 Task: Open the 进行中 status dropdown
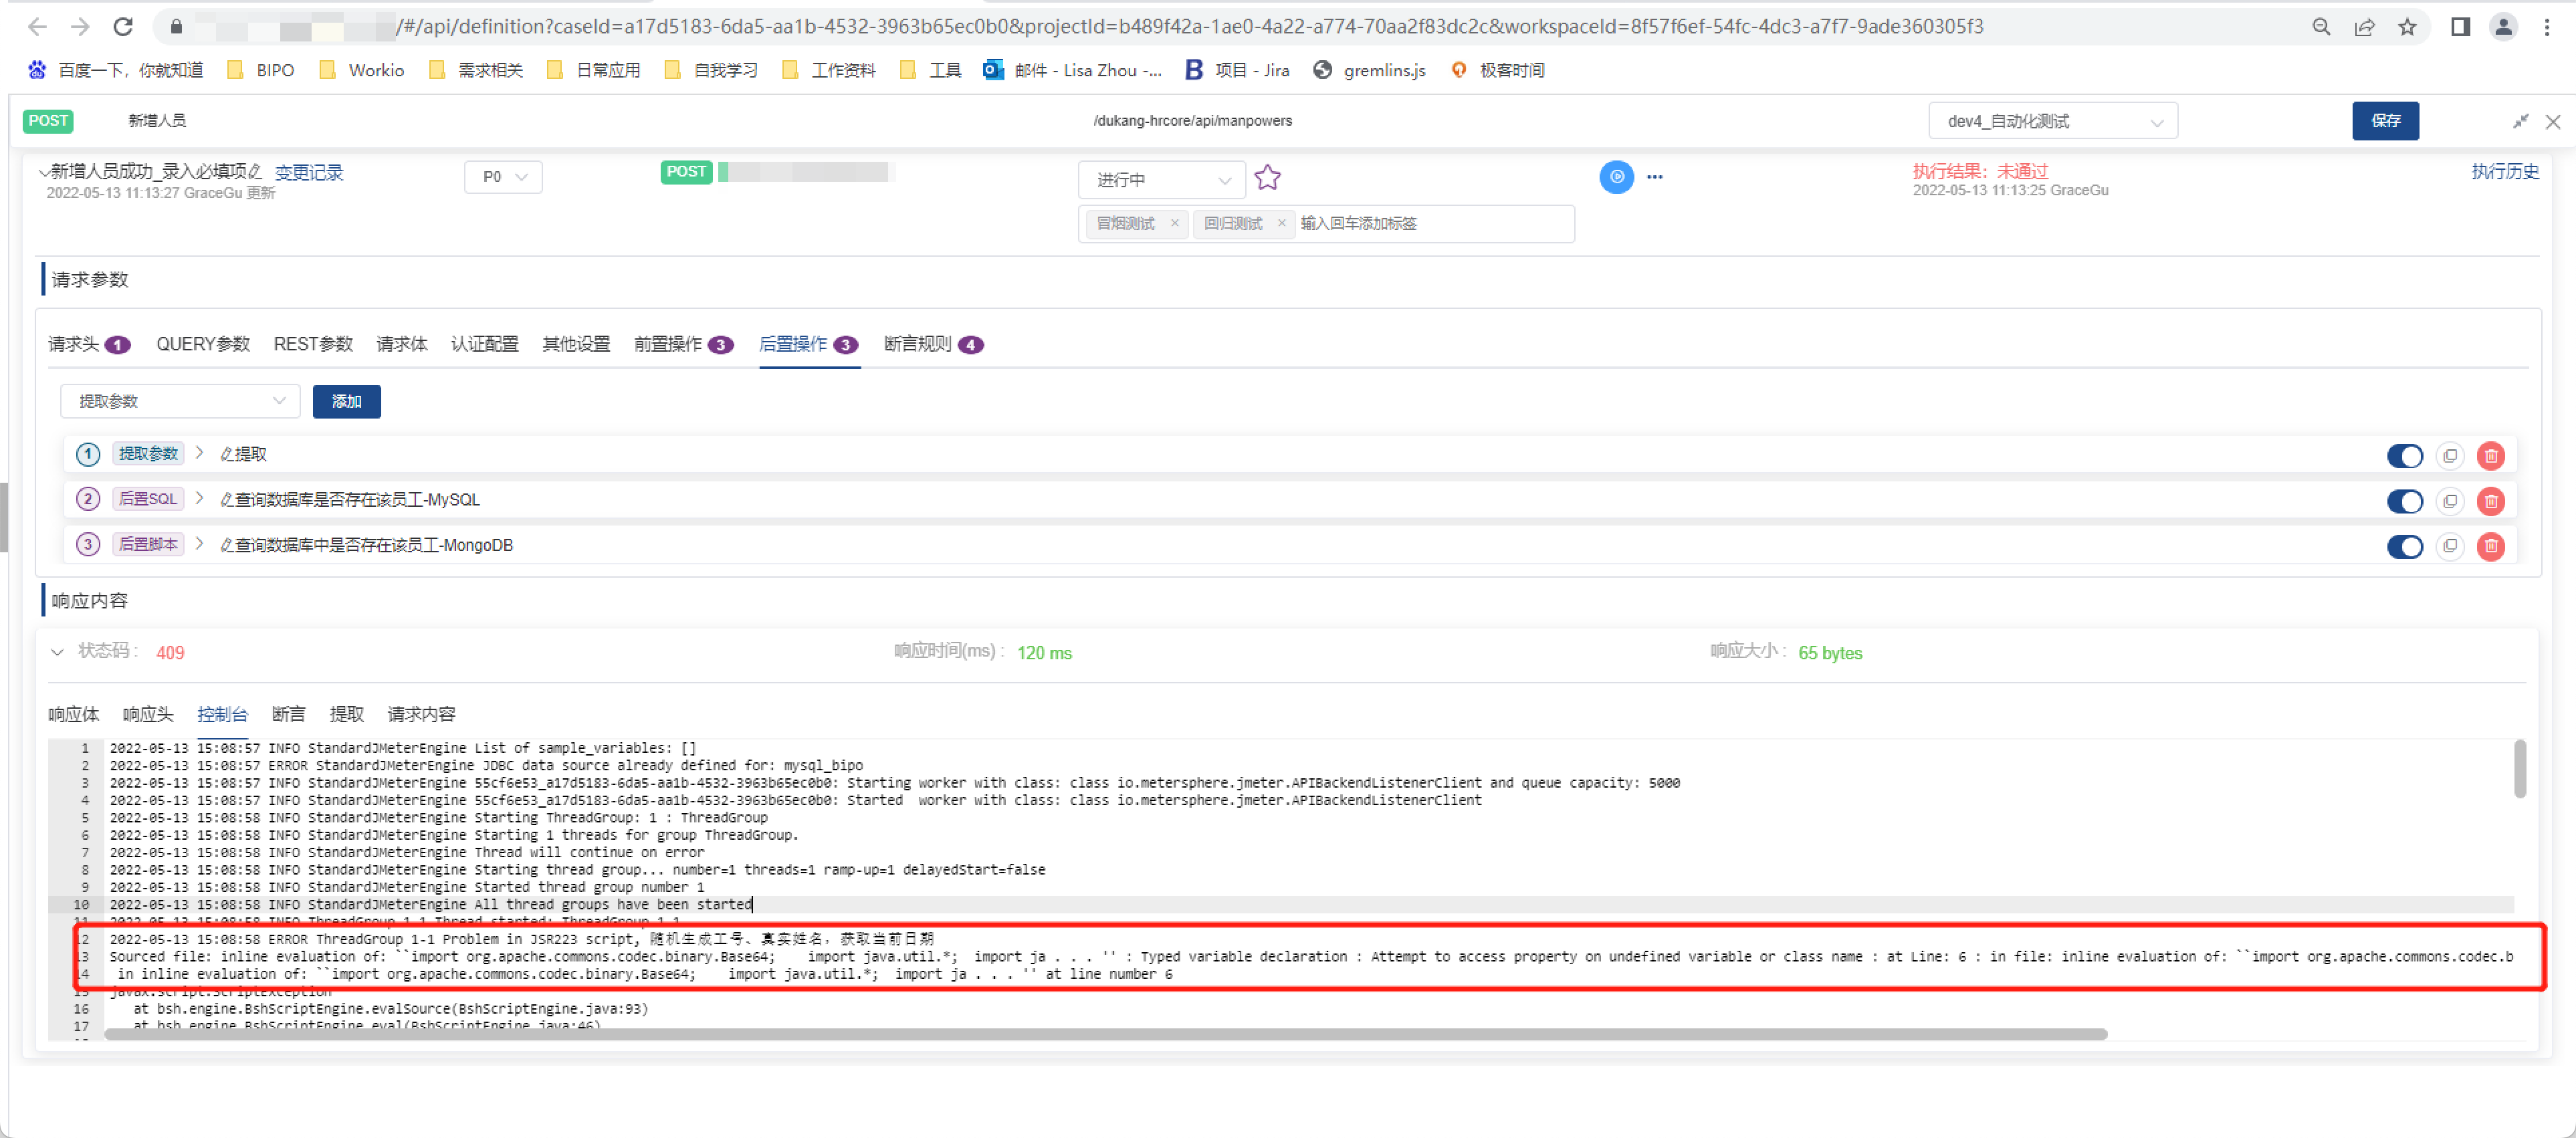point(1161,180)
